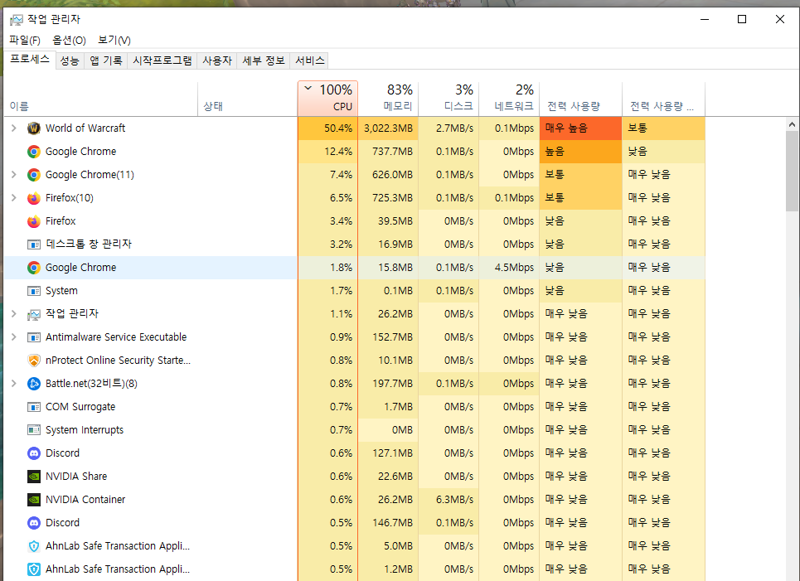Open the 옵션(O) menu
Image resolution: width=800 pixels, height=581 pixels.
tap(69, 40)
